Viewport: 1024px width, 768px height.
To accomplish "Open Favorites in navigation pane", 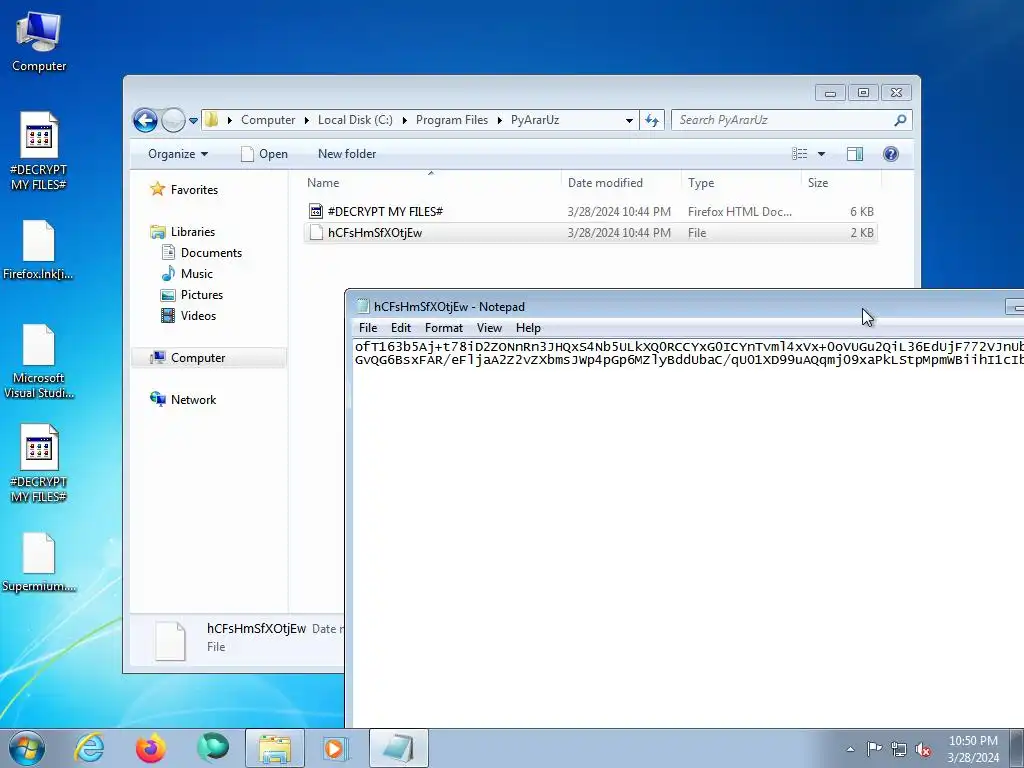I will (x=185, y=189).
